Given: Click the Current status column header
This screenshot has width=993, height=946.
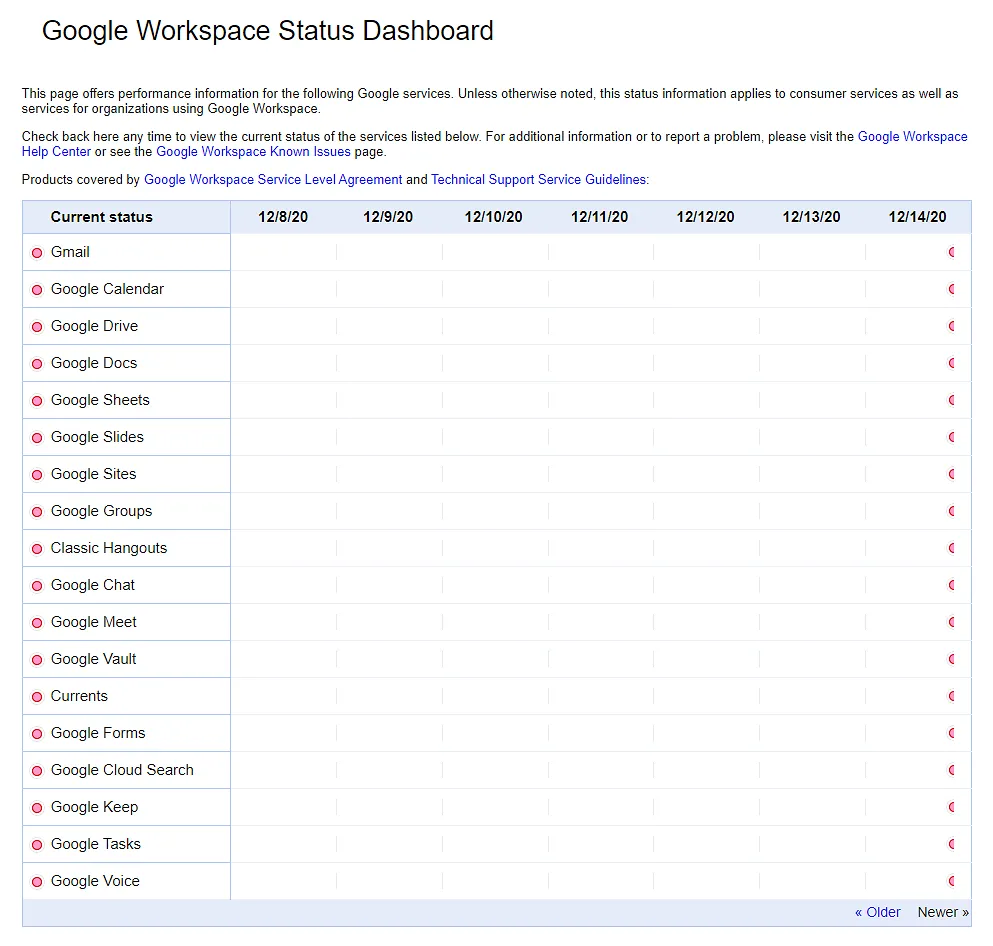Looking at the screenshot, I should [x=102, y=217].
